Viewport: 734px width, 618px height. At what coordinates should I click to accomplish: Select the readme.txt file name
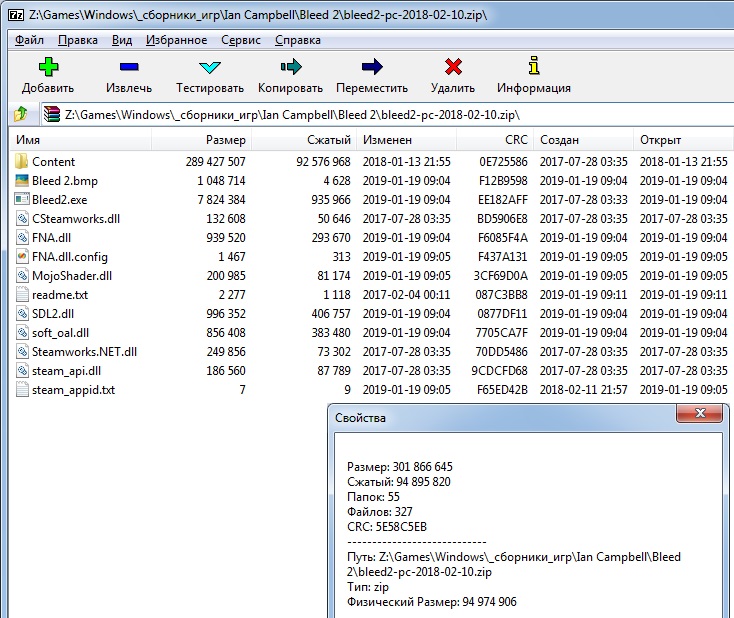[x=60, y=295]
